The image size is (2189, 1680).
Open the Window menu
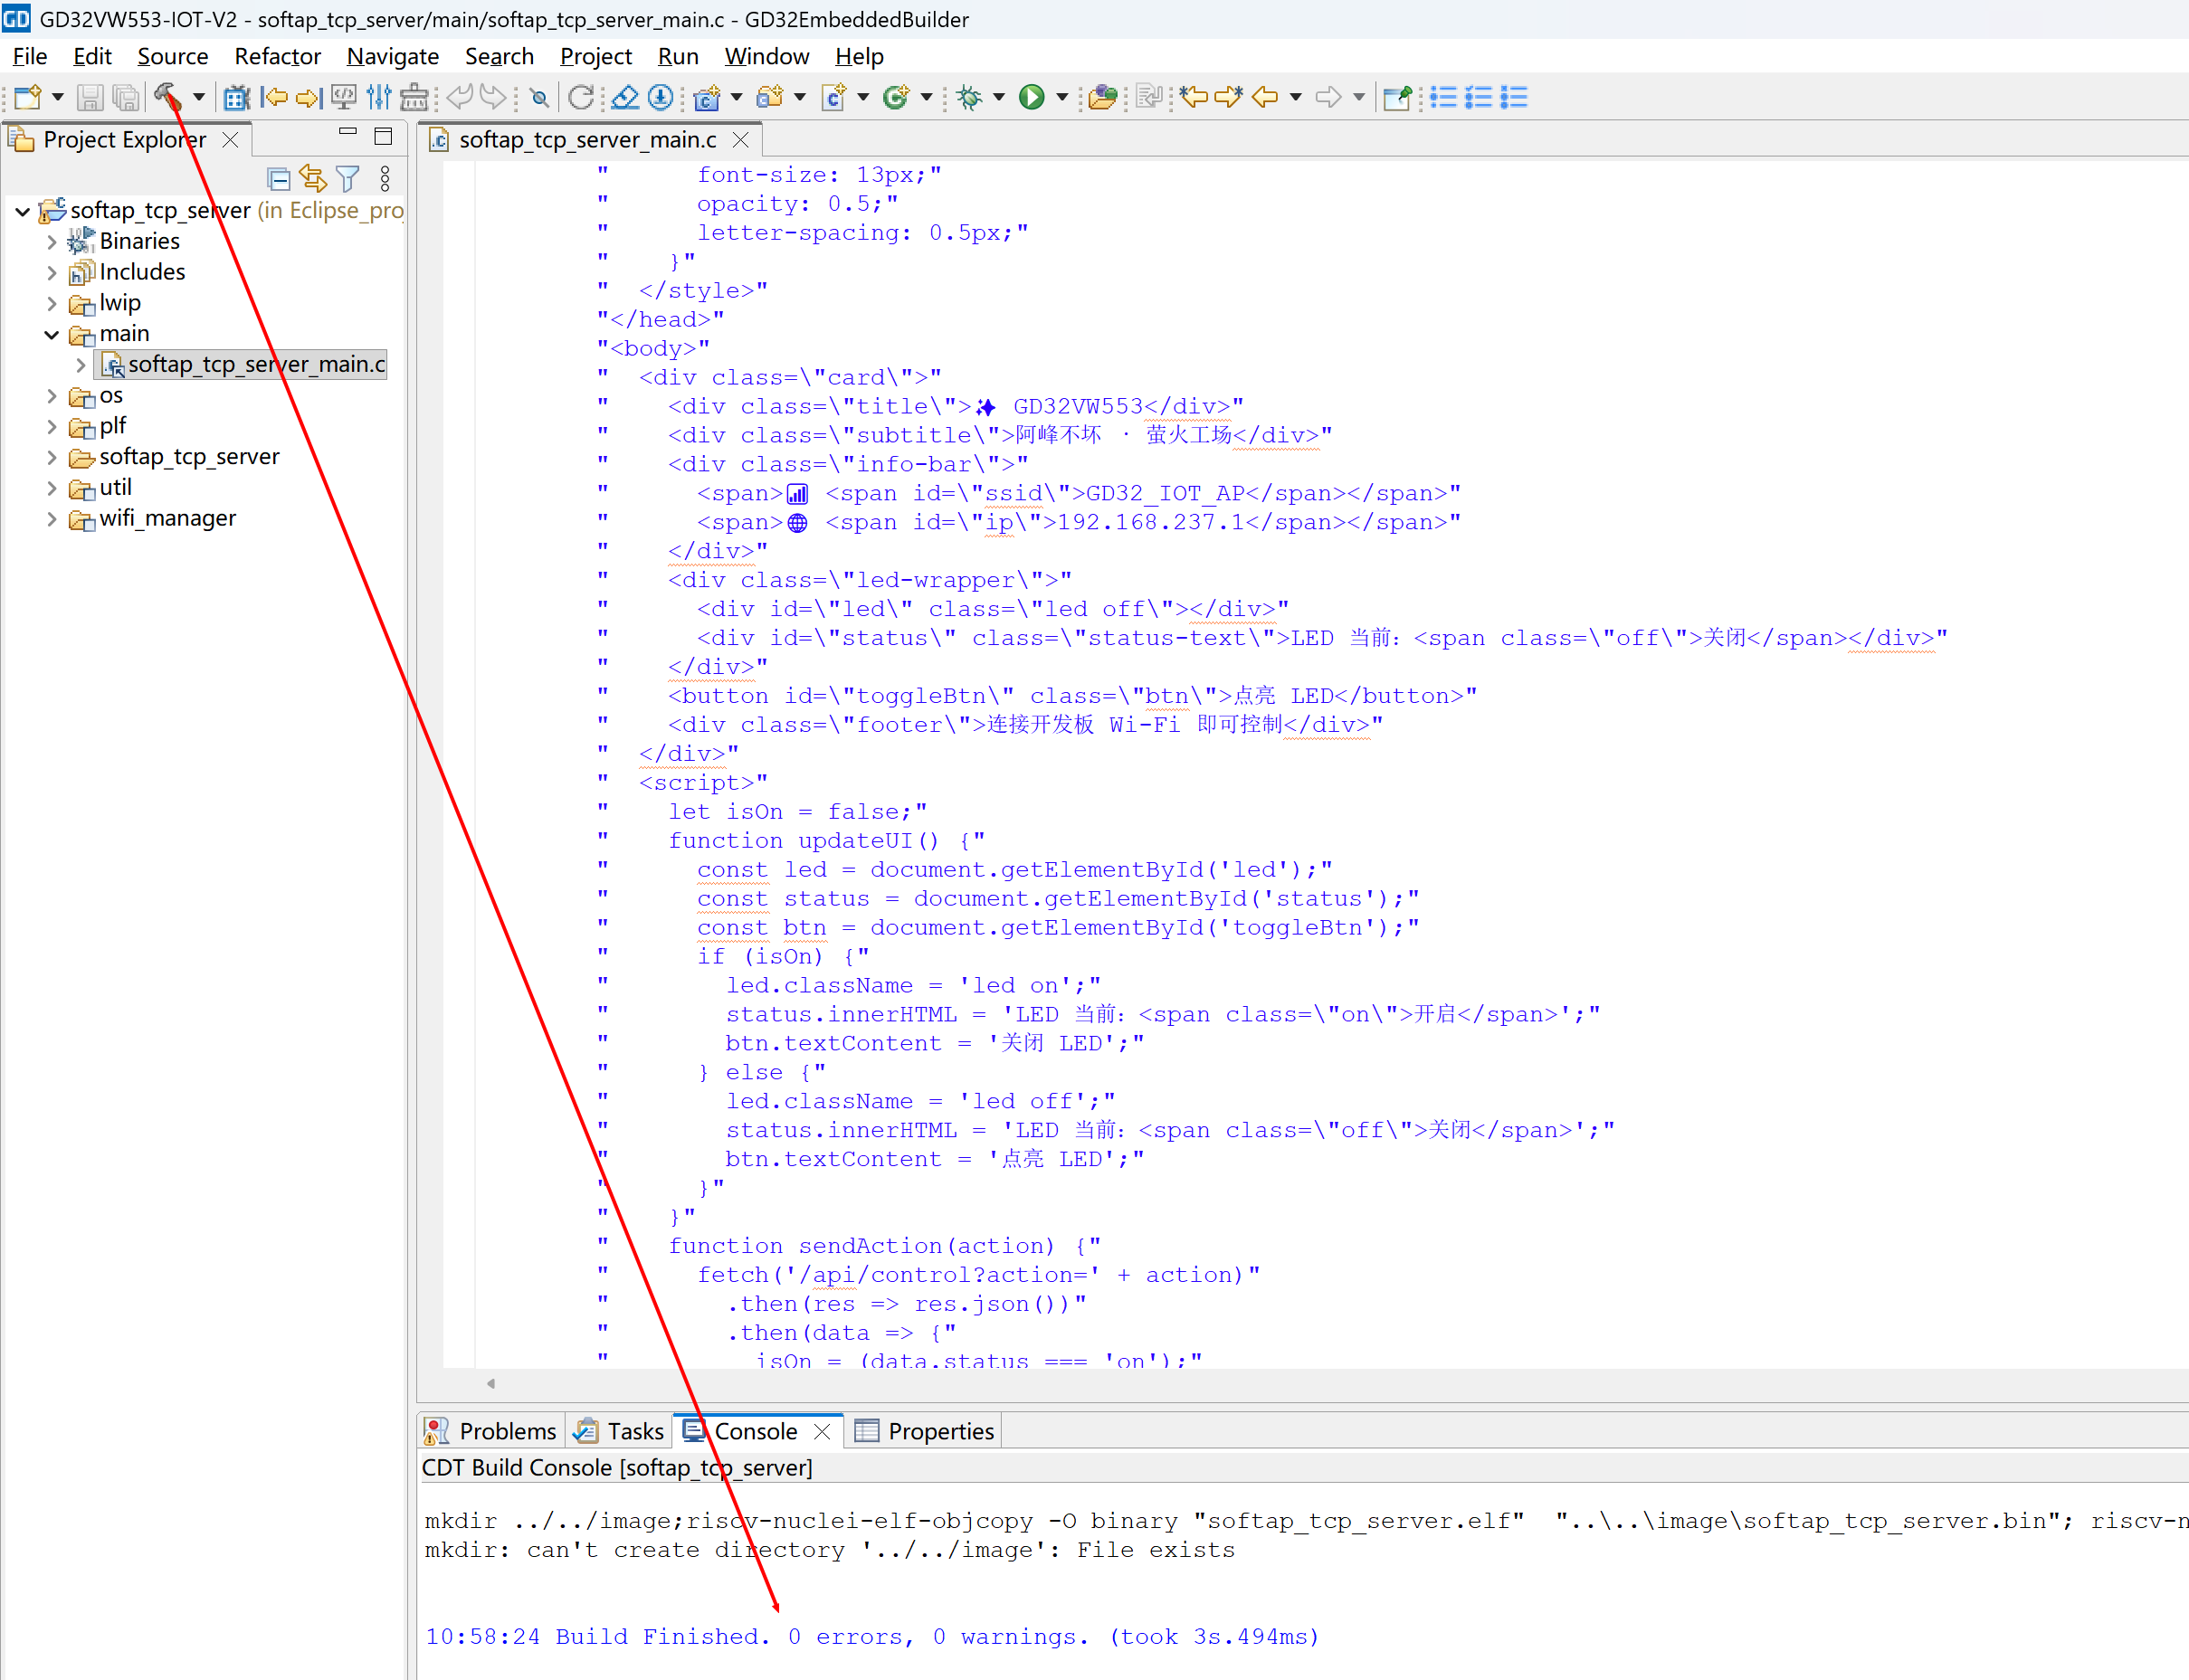click(x=767, y=56)
